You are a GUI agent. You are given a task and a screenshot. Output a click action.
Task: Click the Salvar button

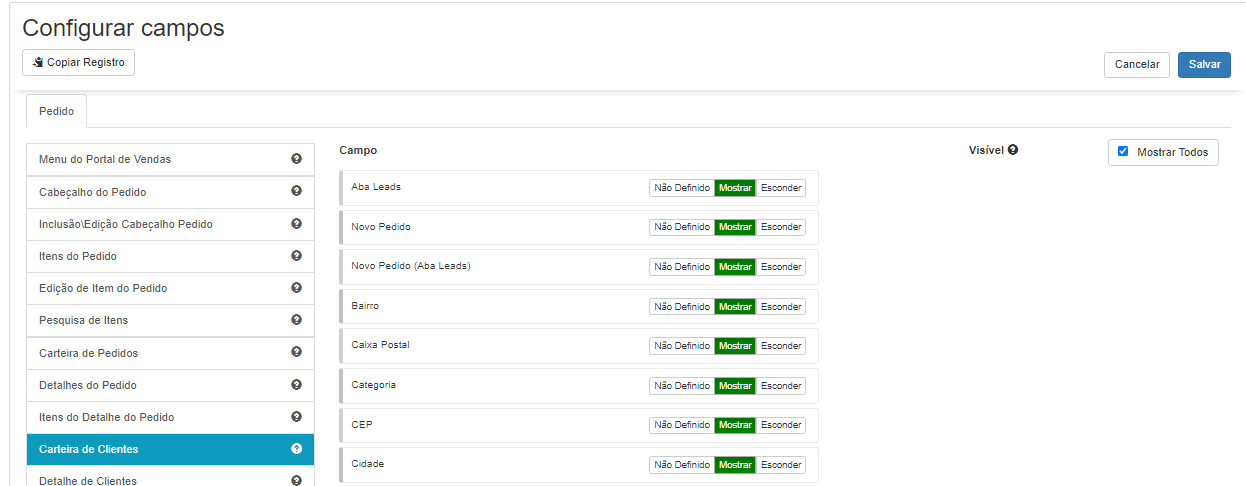pyautogui.click(x=1204, y=64)
